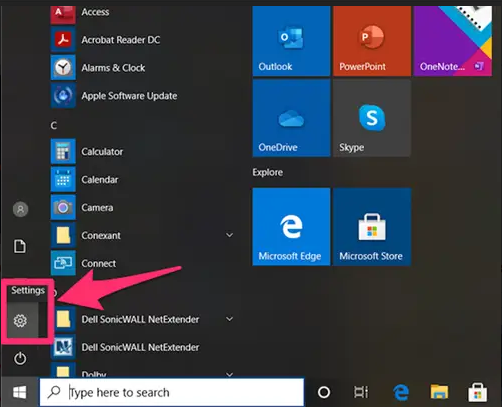Click the Alarms & Clock label
This screenshot has height=407, width=502.
point(113,68)
